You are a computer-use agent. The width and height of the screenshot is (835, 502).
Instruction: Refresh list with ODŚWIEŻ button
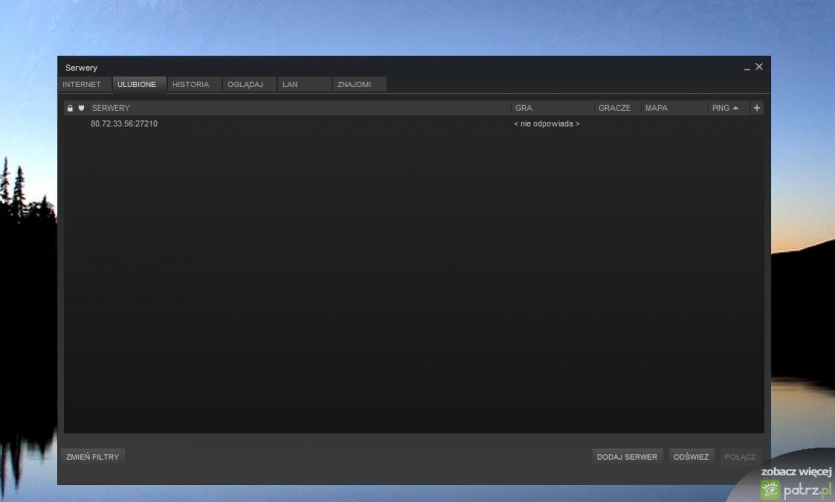(691, 457)
